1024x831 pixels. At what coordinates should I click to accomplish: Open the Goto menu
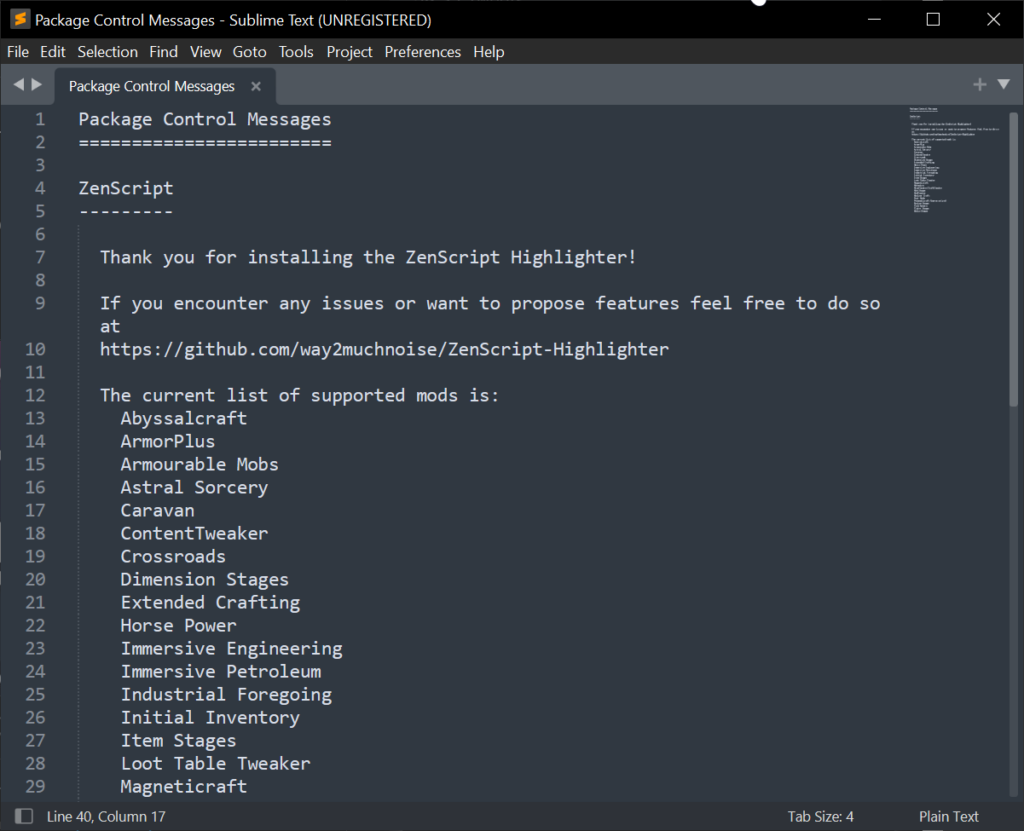point(249,52)
